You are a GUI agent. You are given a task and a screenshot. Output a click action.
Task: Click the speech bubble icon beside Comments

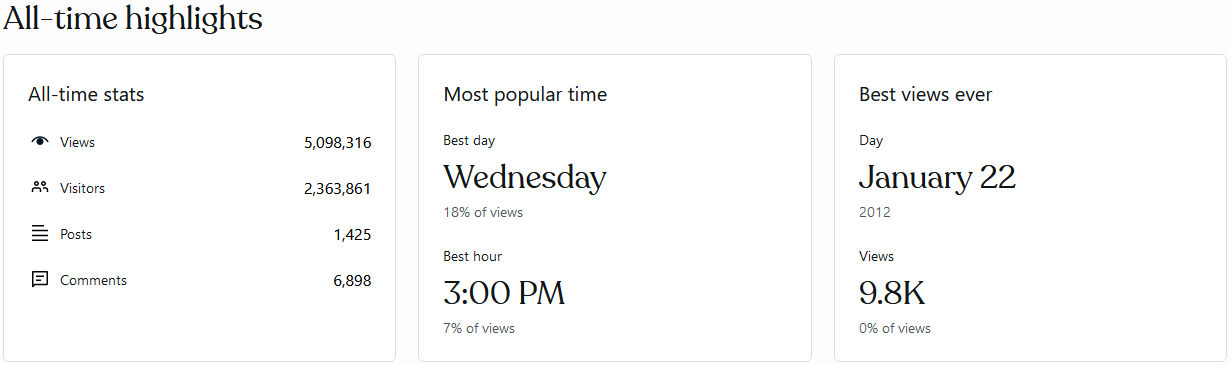tap(40, 280)
